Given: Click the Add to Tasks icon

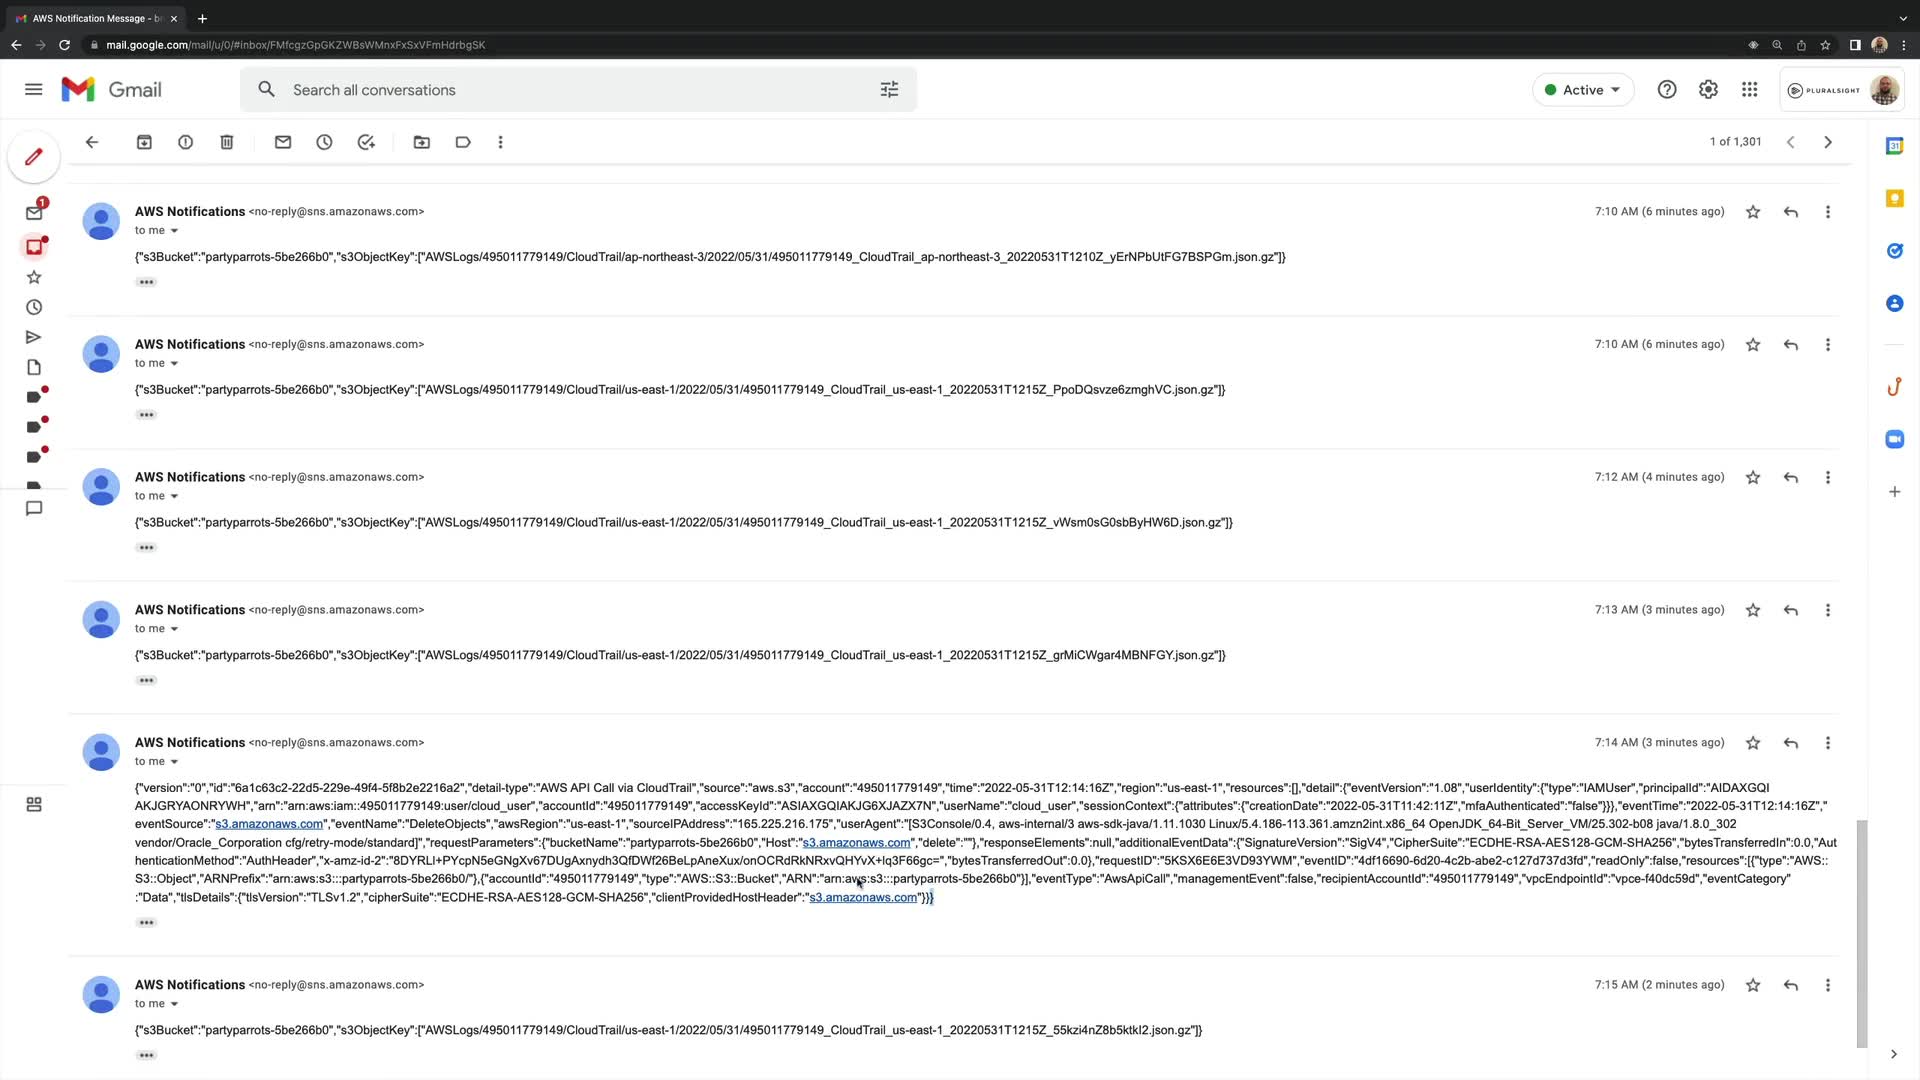Looking at the screenshot, I should coord(366,142).
